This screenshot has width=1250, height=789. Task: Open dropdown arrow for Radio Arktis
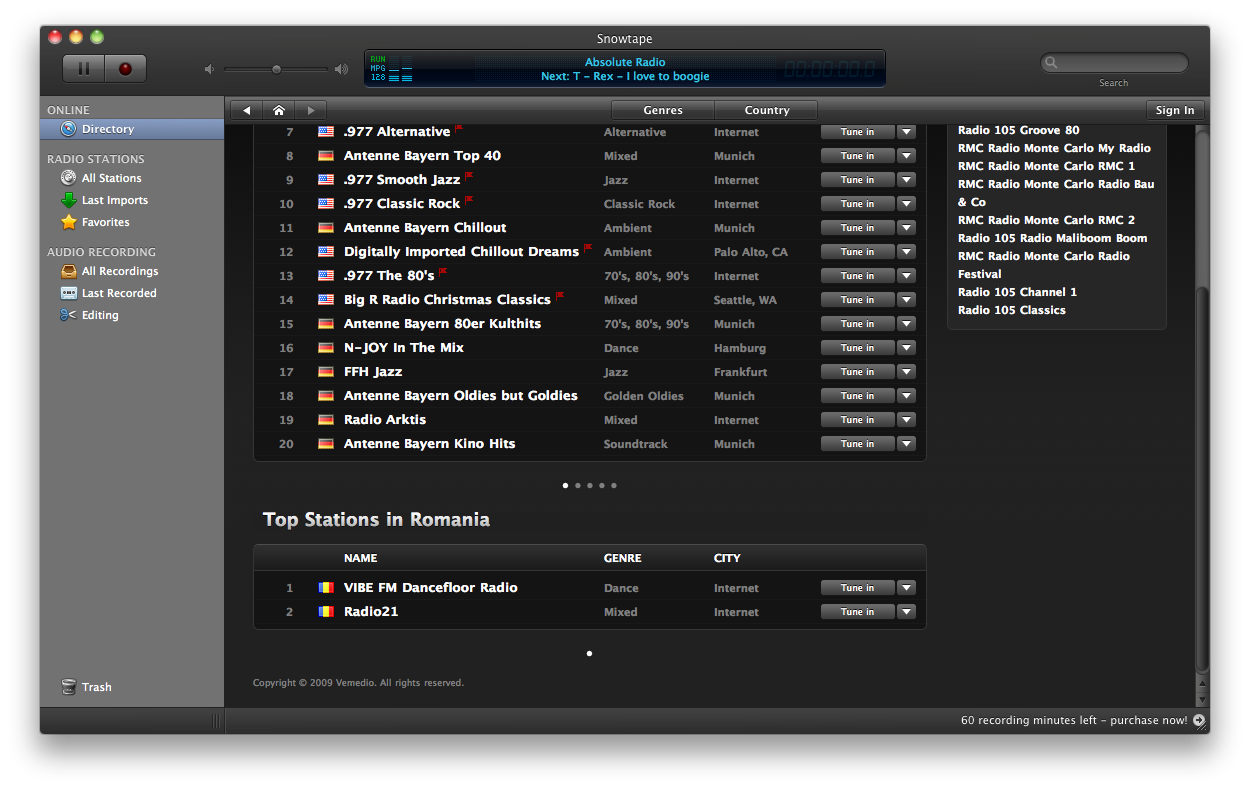906,420
